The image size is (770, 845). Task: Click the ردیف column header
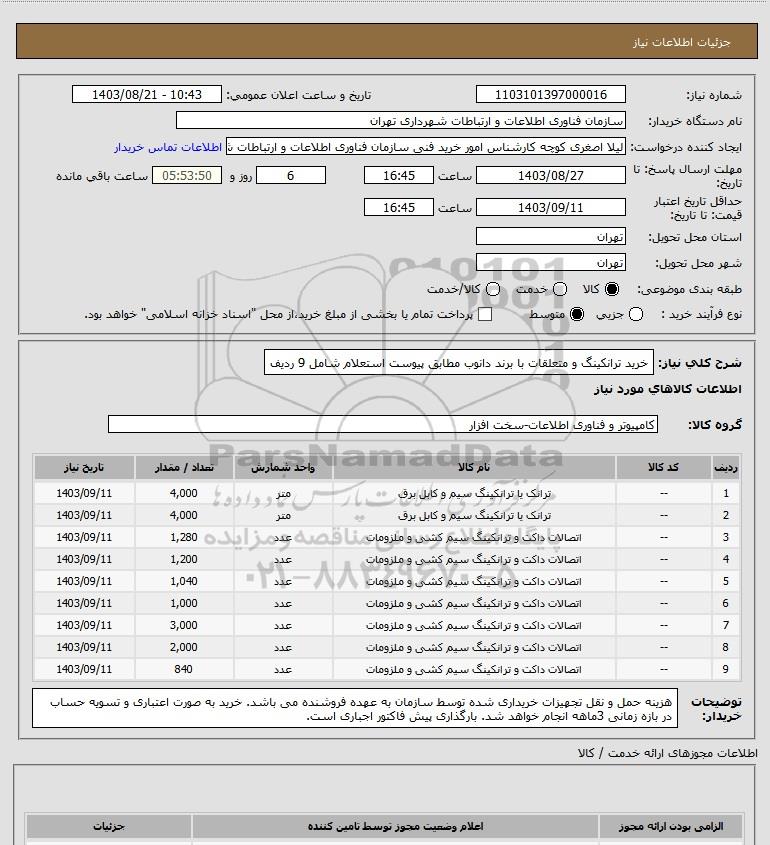click(x=725, y=467)
